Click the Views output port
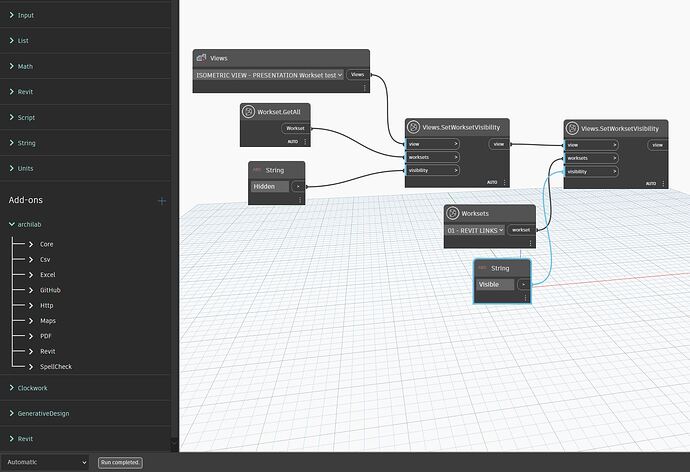Screen dimensions: 690x472 click(358, 75)
